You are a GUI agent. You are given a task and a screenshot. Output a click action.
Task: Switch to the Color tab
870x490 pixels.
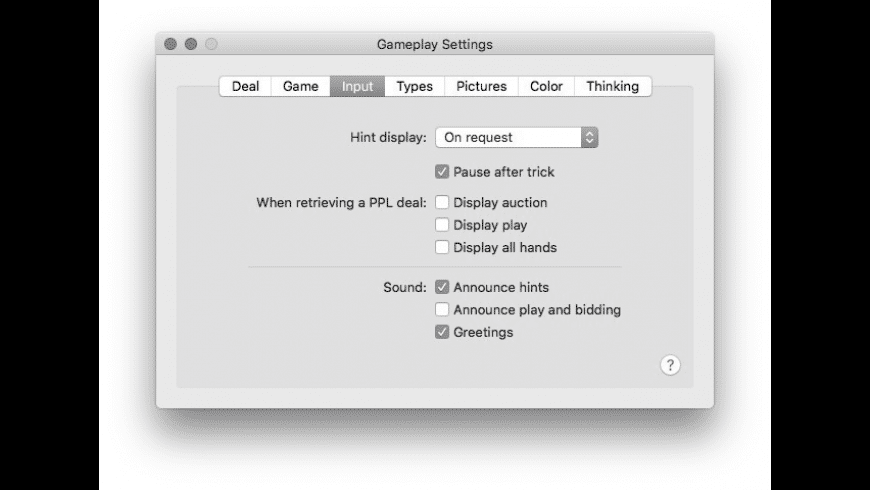(x=546, y=86)
